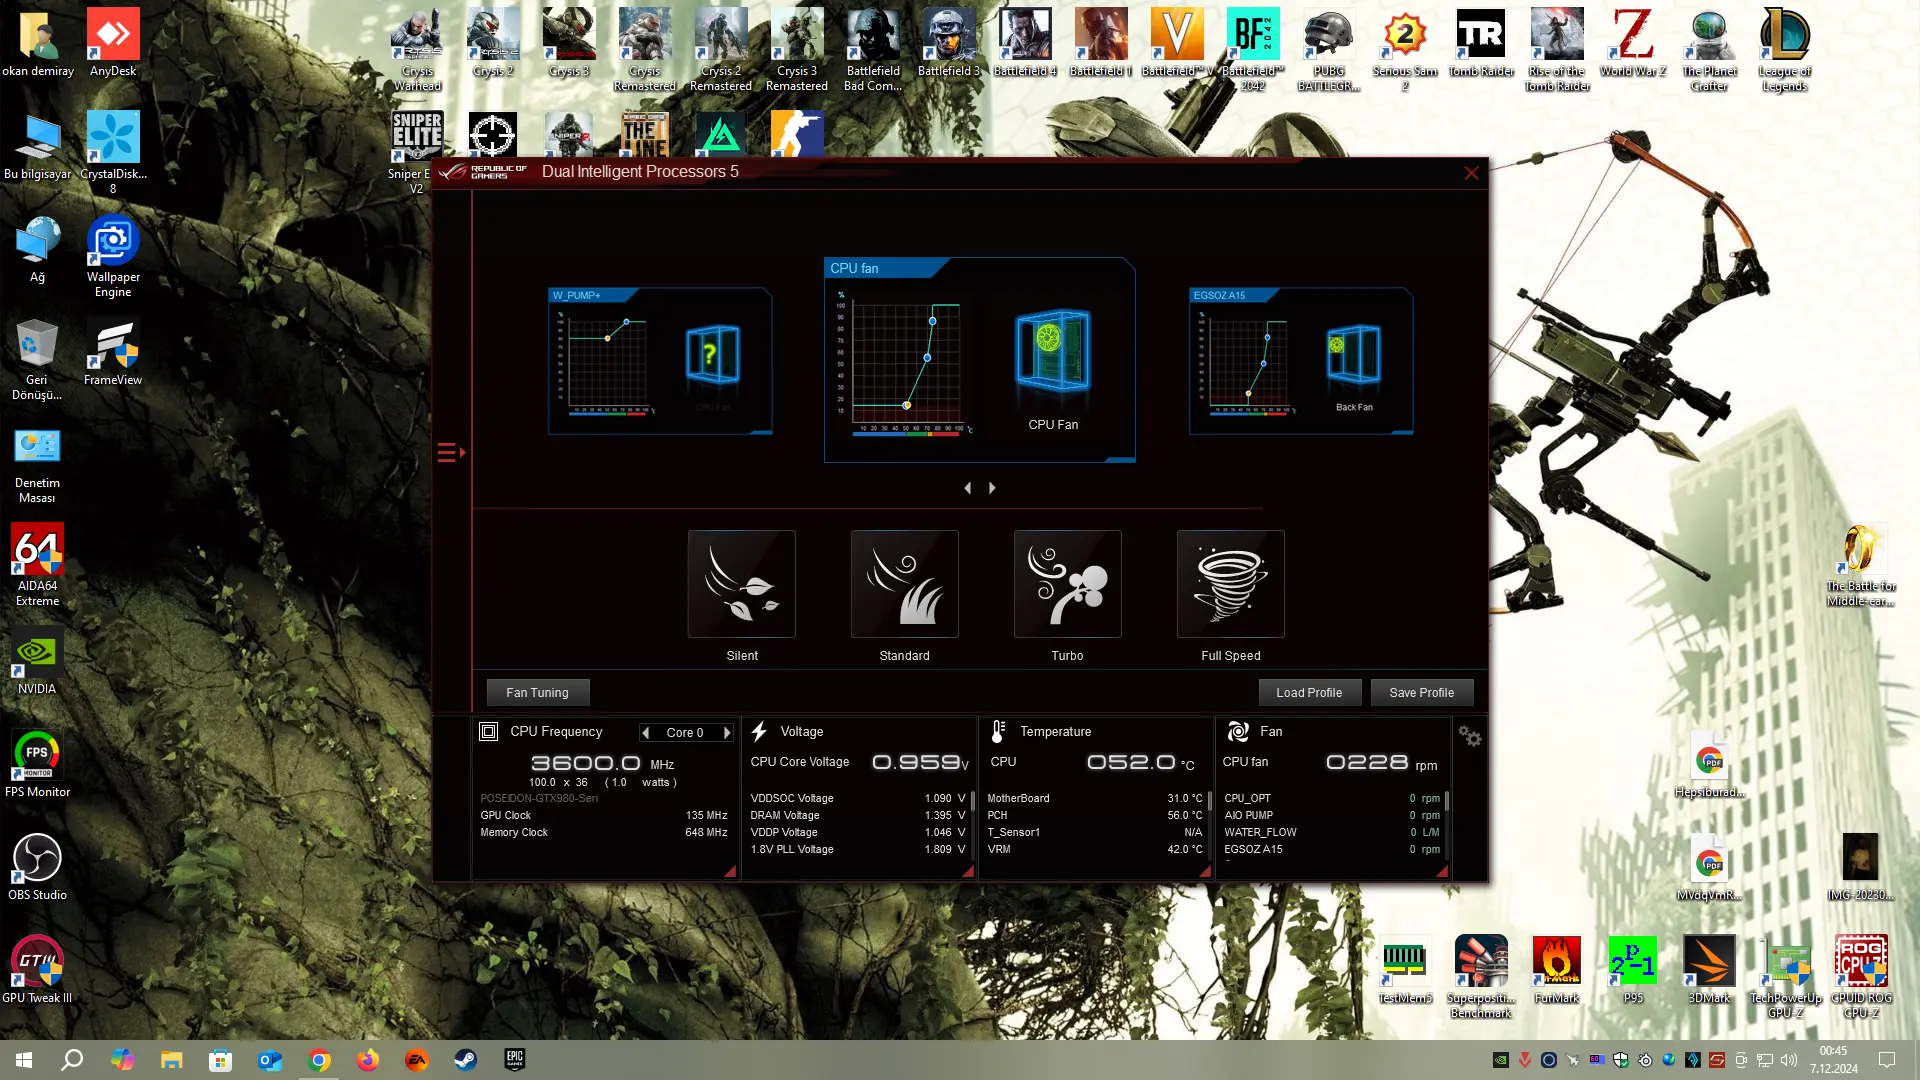Expand Temperature panel corner triangle

click(x=1205, y=872)
